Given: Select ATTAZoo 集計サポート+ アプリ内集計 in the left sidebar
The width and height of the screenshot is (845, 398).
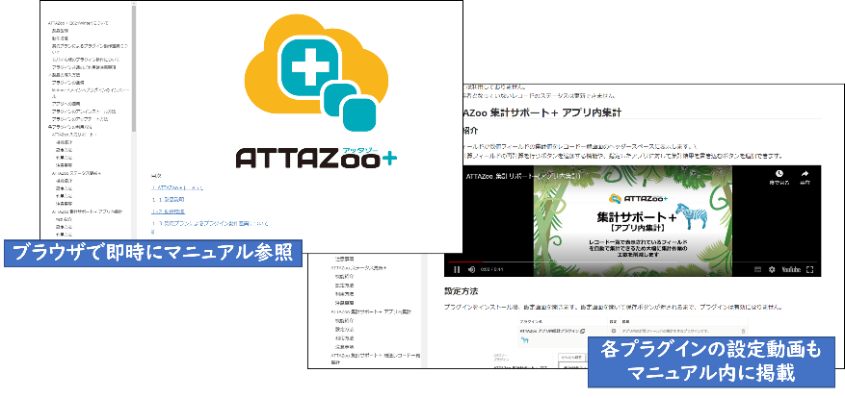Looking at the screenshot, I should click(x=87, y=212).
